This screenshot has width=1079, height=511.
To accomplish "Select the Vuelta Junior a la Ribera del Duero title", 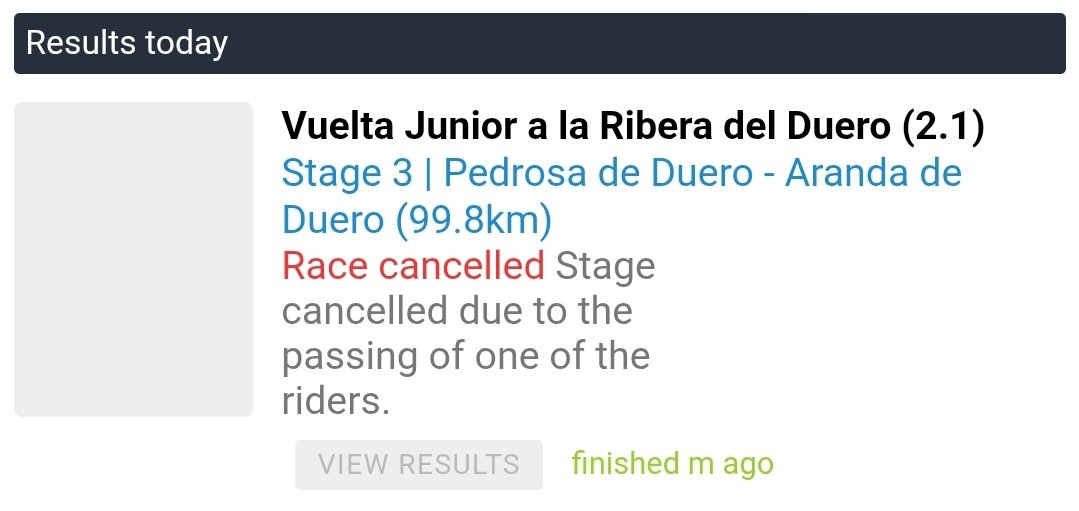I will coord(632,127).
